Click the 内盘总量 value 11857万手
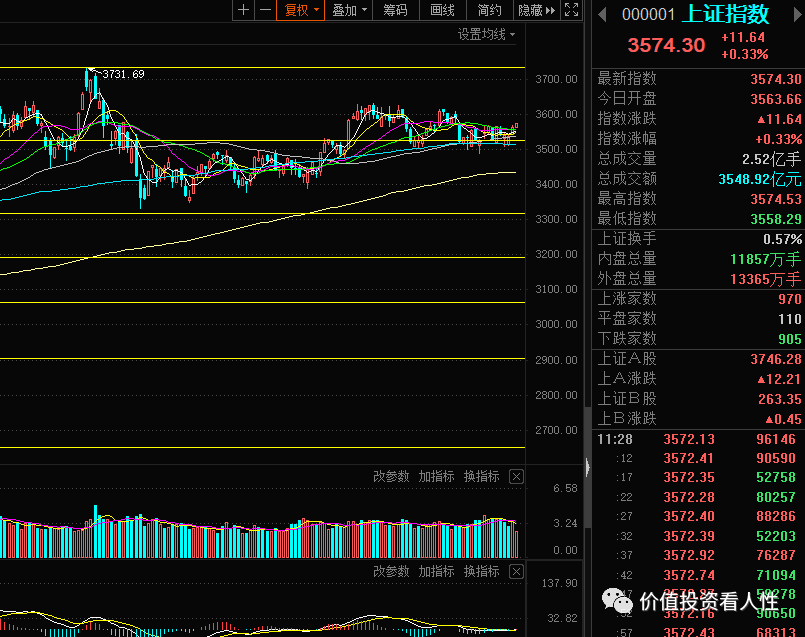 (x=765, y=259)
